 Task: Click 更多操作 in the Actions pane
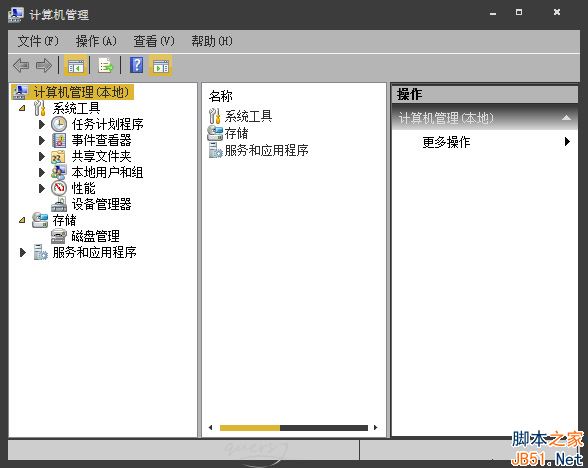(x=446, y=142)
